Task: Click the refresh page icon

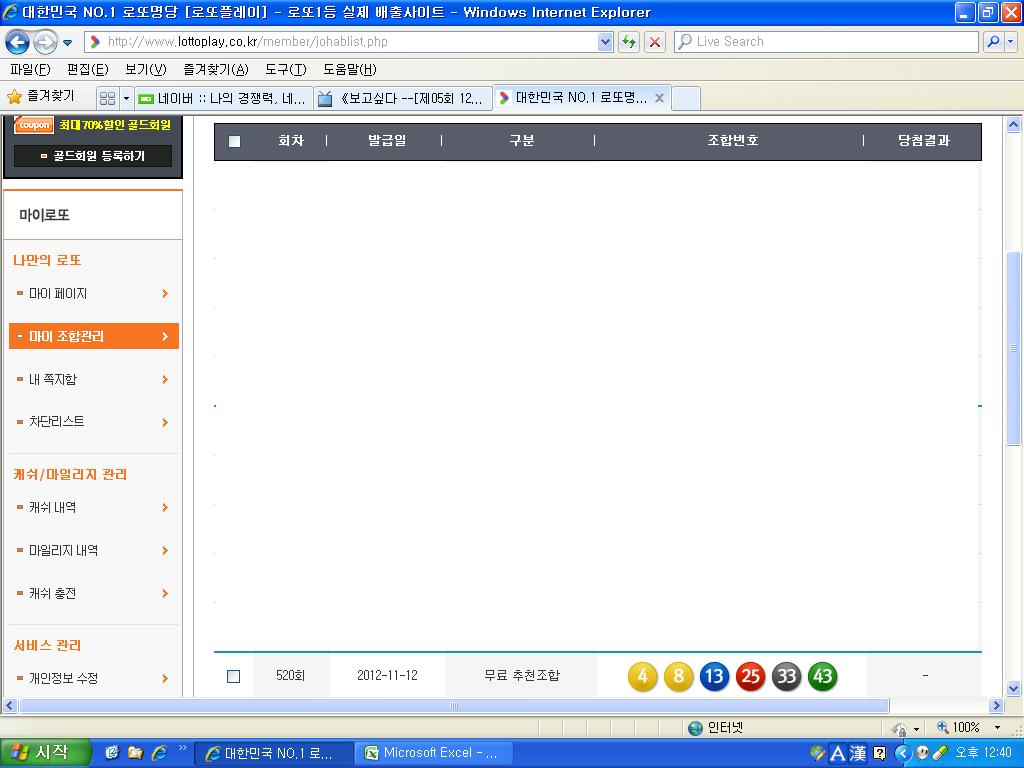Action: (x=629, y=42)
